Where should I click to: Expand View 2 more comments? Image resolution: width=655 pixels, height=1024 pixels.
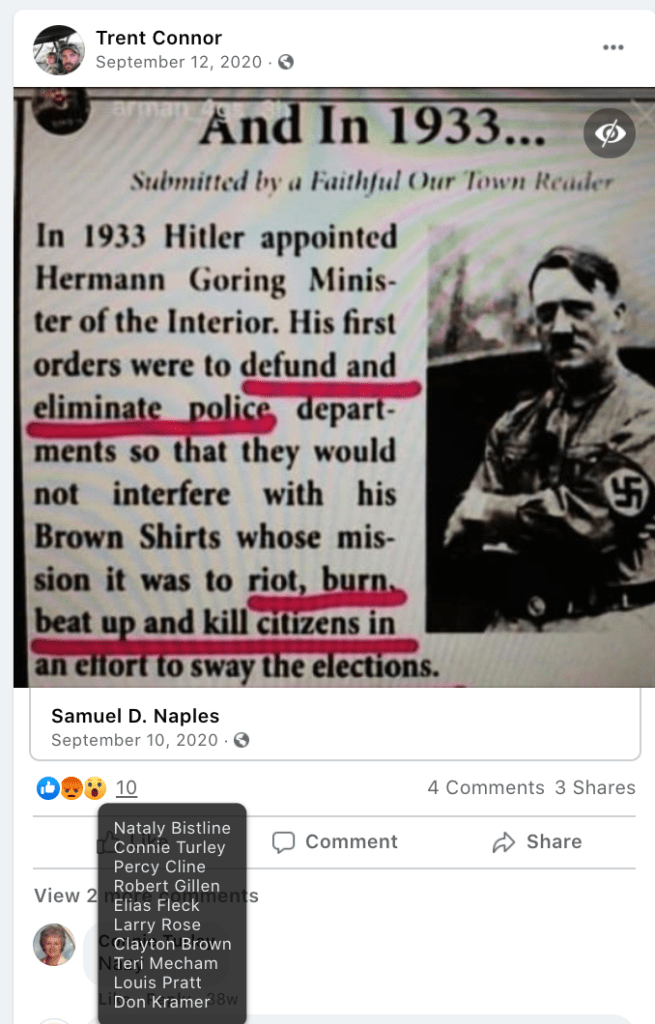(x=146, y=895)
